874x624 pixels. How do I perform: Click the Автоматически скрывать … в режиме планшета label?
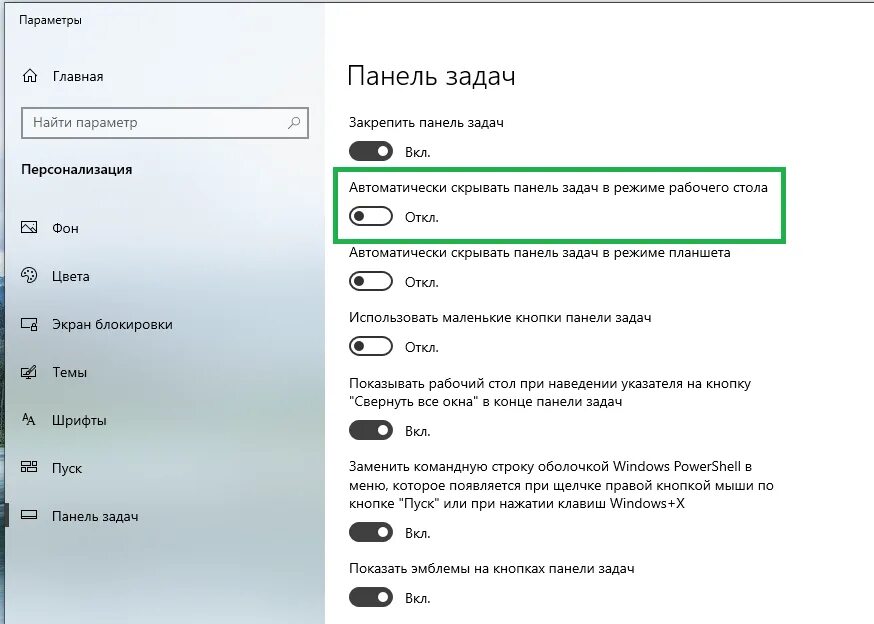point(540,253)
